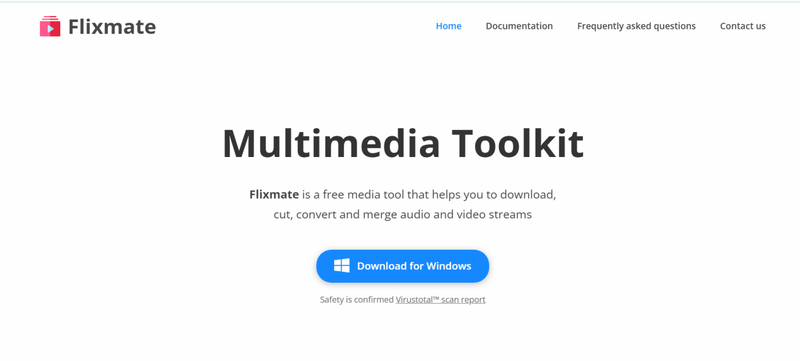Image resolution: width=800 pixels, height=361 pixels.
Task: Click the Flixmate logo icon
Action: (x=50, y=27)
